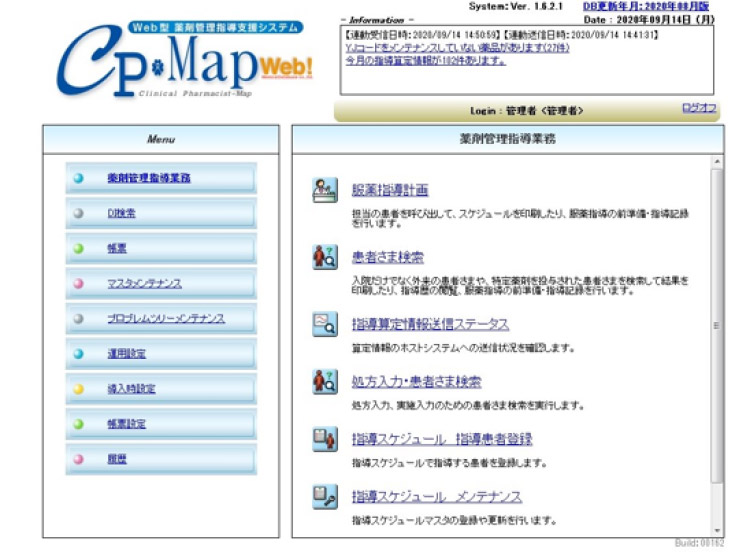Go to 運用設定 in the menu
This screenshot has width=750, height=555.
coord(125,353)
